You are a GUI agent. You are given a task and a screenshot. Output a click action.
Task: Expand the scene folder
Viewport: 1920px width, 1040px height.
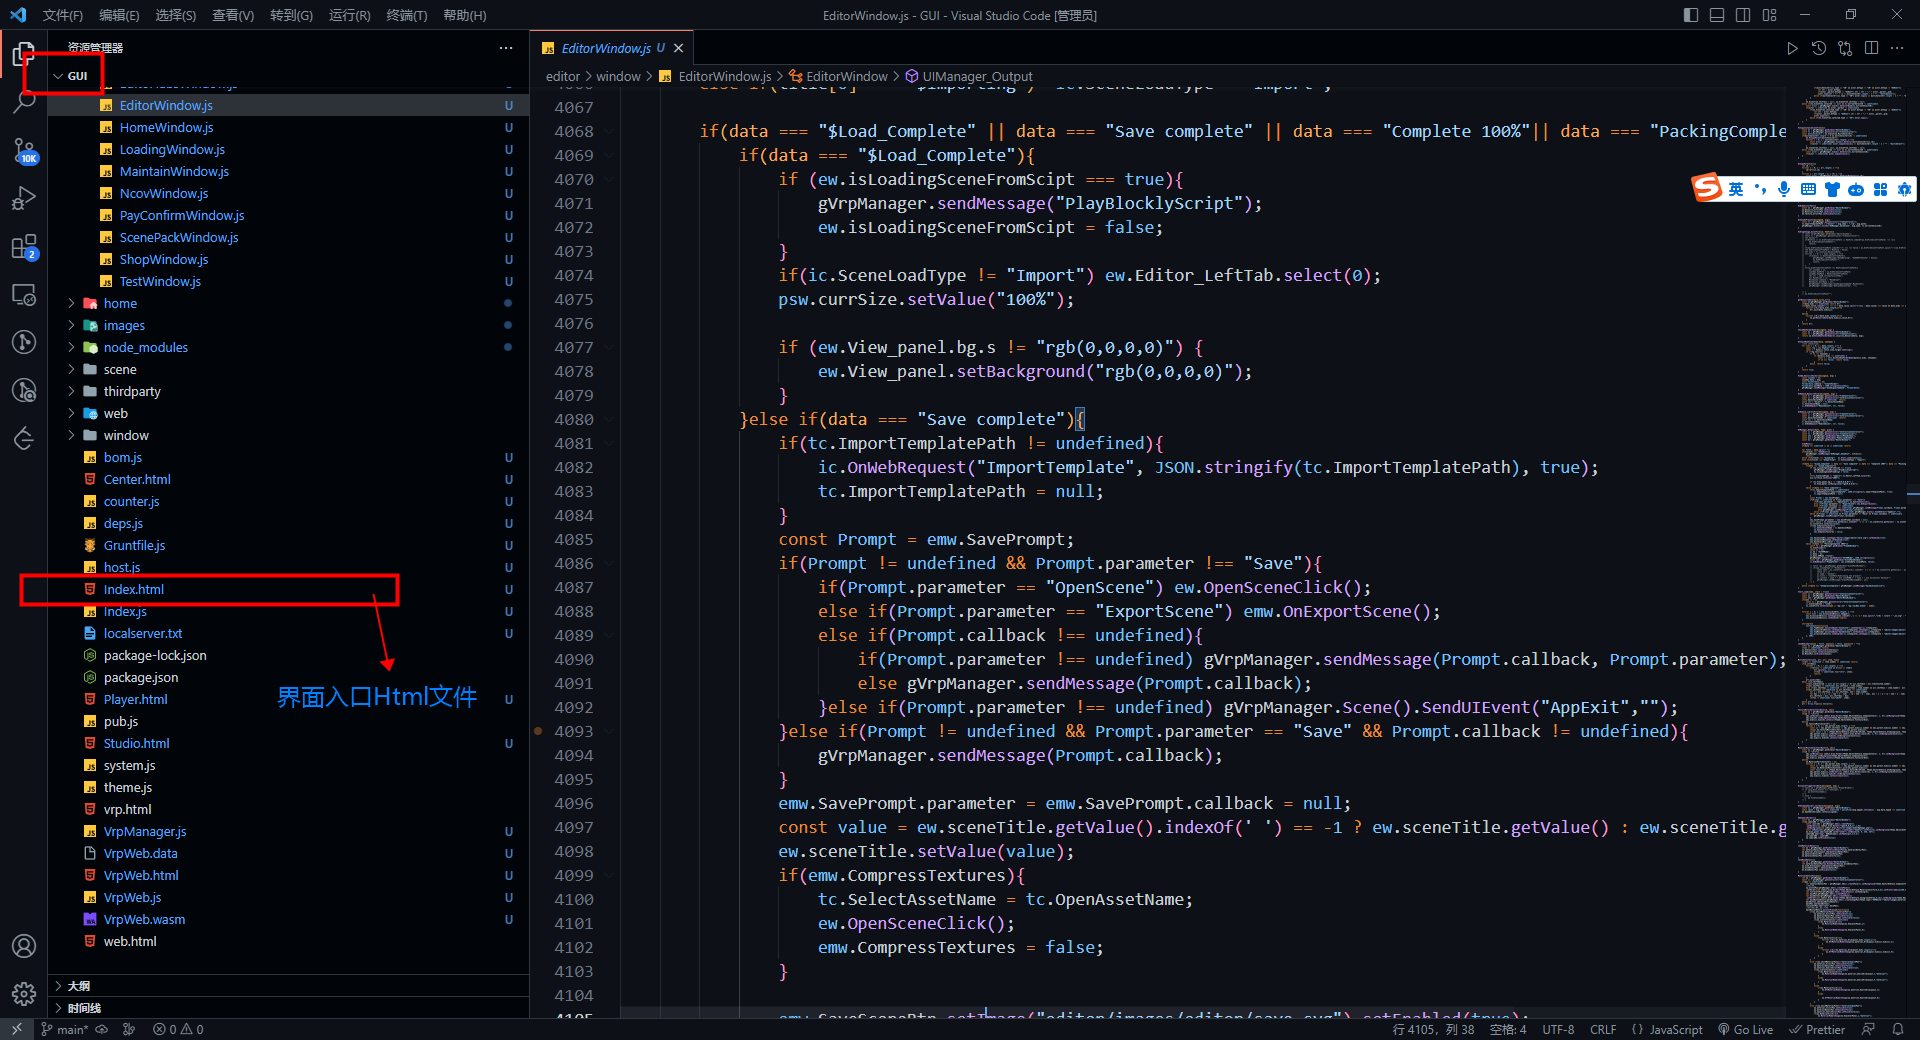pos(71,369)
